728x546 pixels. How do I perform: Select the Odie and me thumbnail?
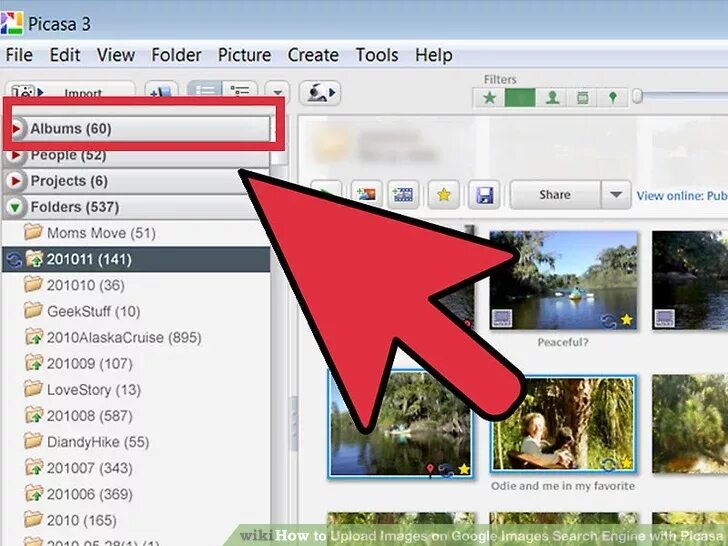click(x=563, y=425)
